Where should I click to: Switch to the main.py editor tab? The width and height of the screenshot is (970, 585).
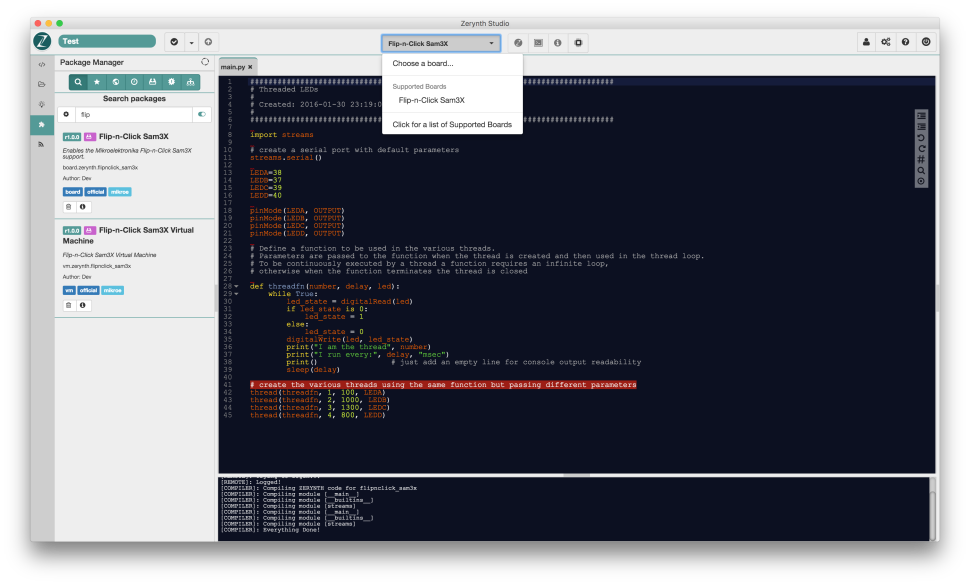tap(233, 67)
